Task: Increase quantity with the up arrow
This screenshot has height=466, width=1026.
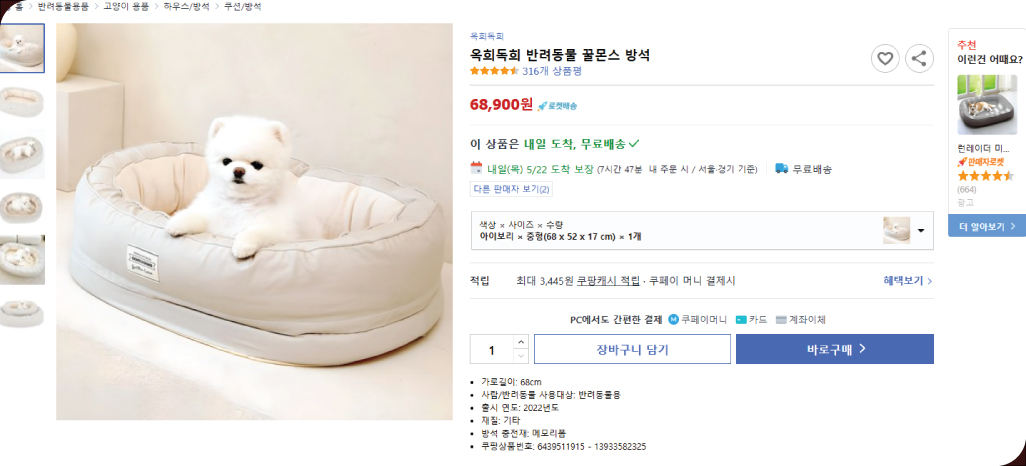Action: 520,342
